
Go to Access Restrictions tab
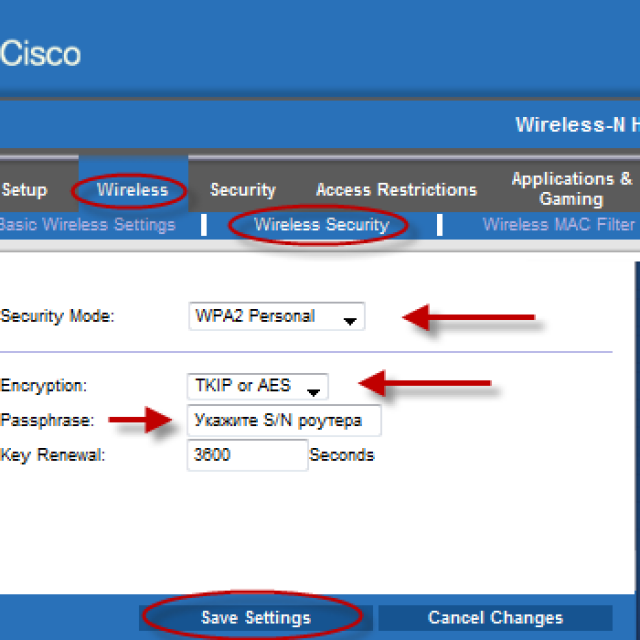[x=396, y=190]
